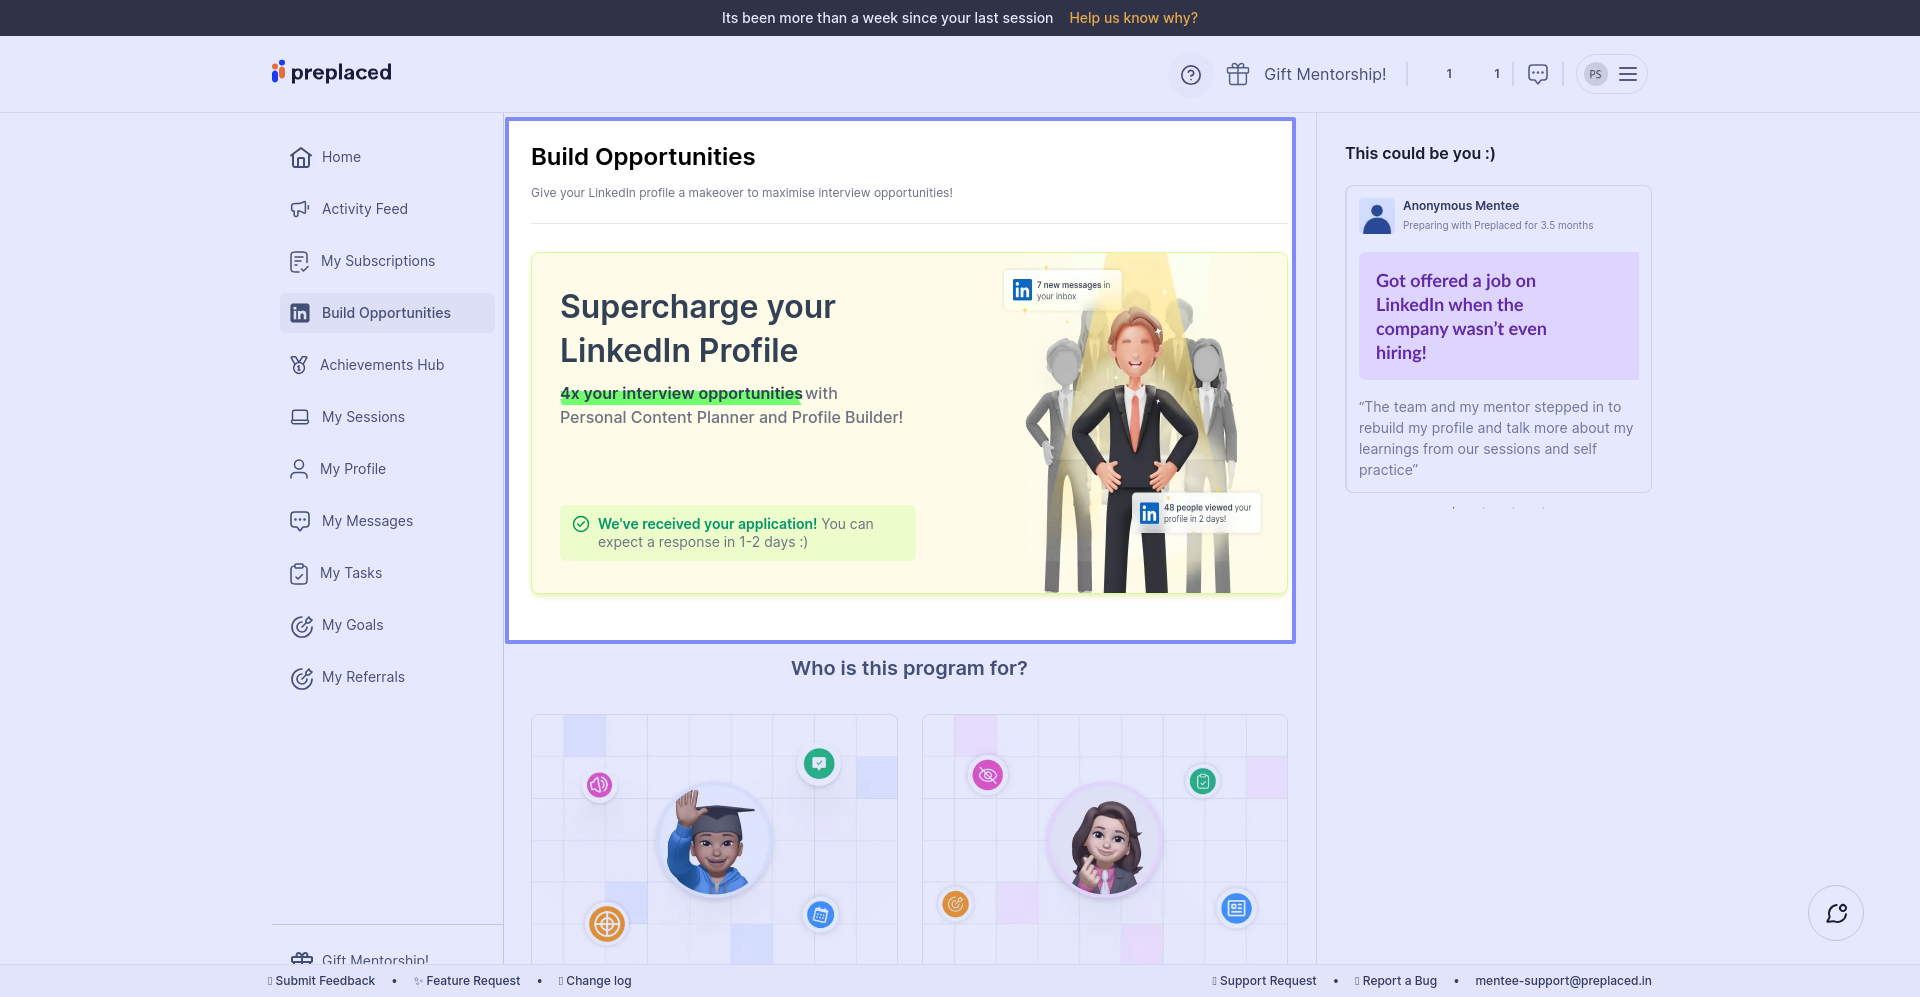Open the chat messages icon in header
Viewport: 1920px width, 997px height.
click(x=1538, y=74)
